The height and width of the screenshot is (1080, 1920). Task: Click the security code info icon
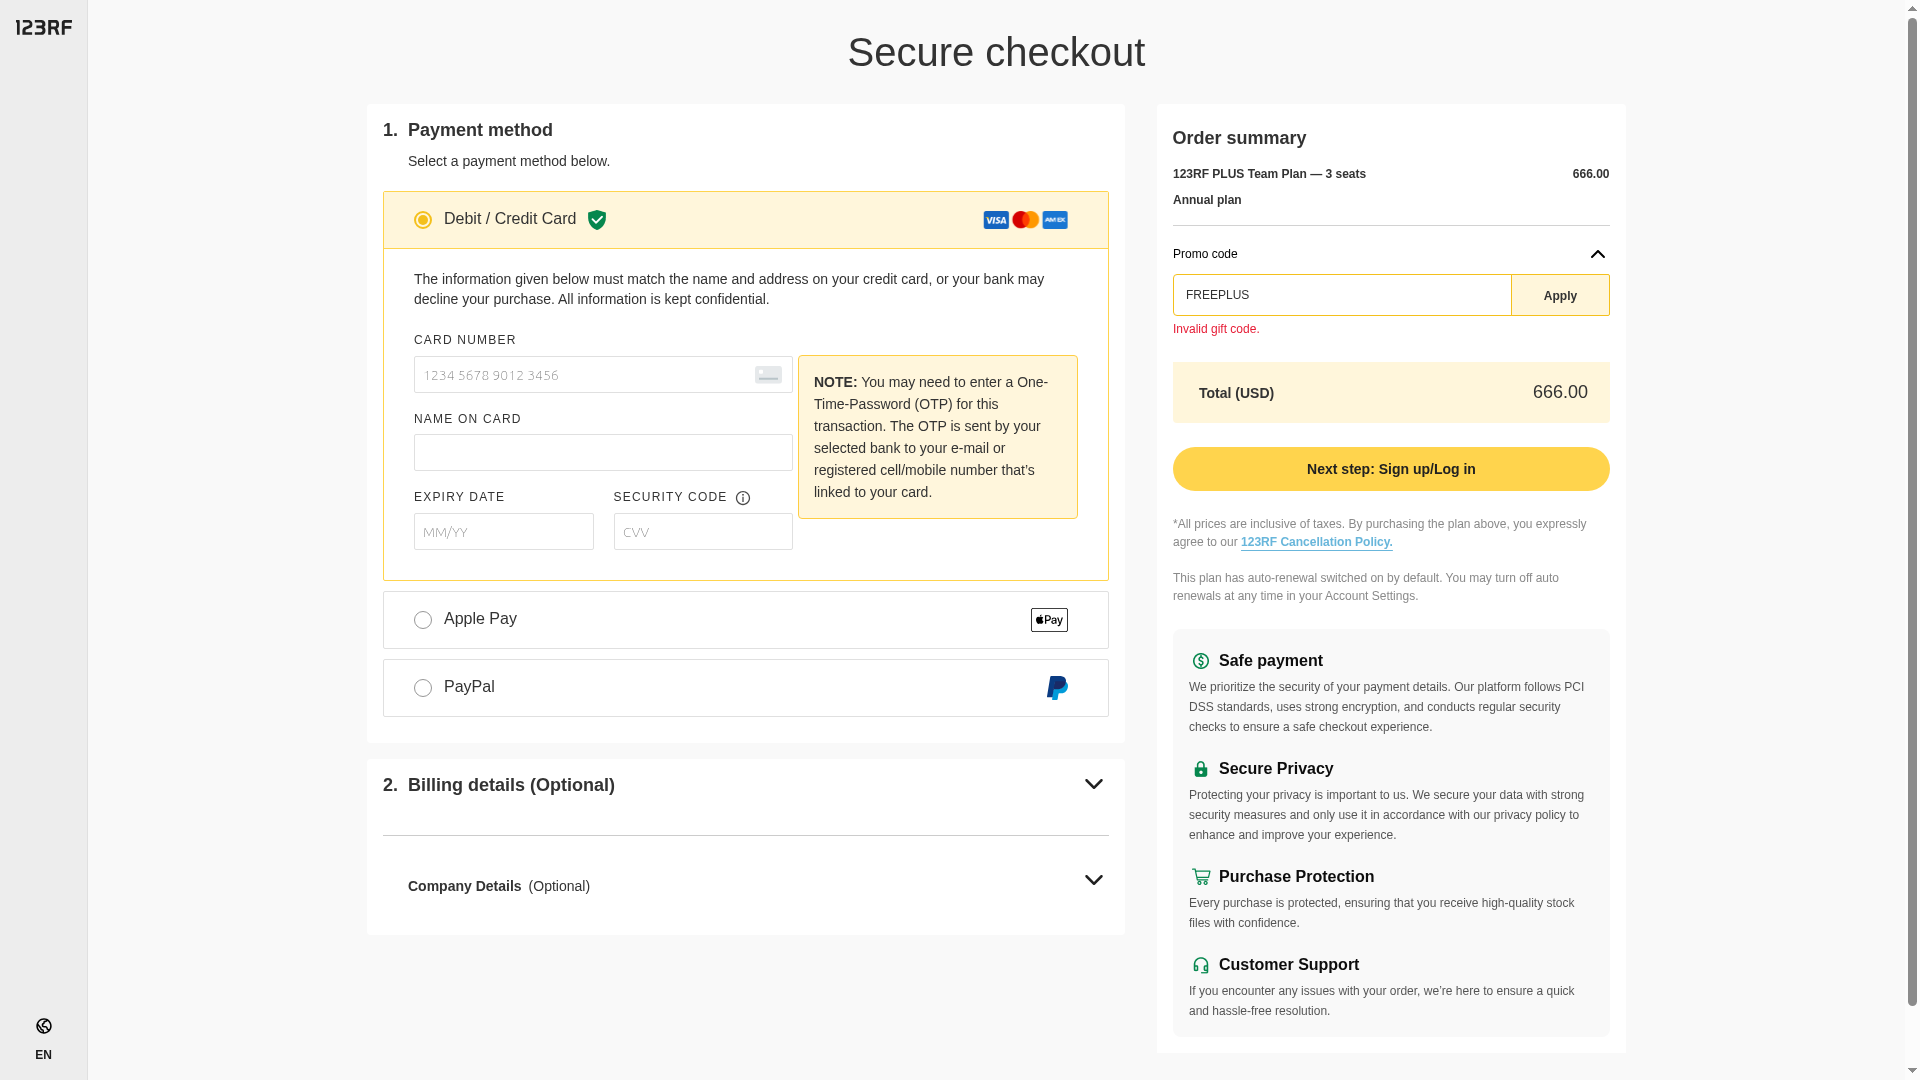(x=743, y=498)
